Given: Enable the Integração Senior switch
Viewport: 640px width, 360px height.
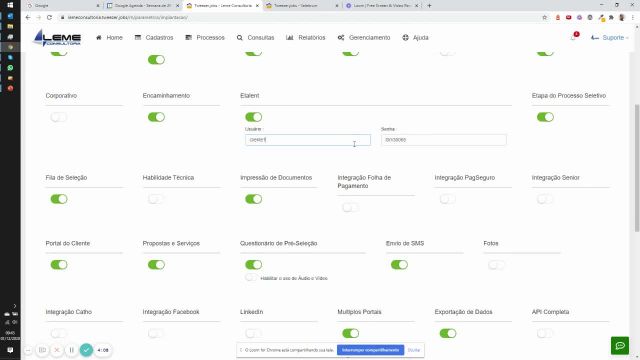Looking at the screenshot, I should 545,199.
